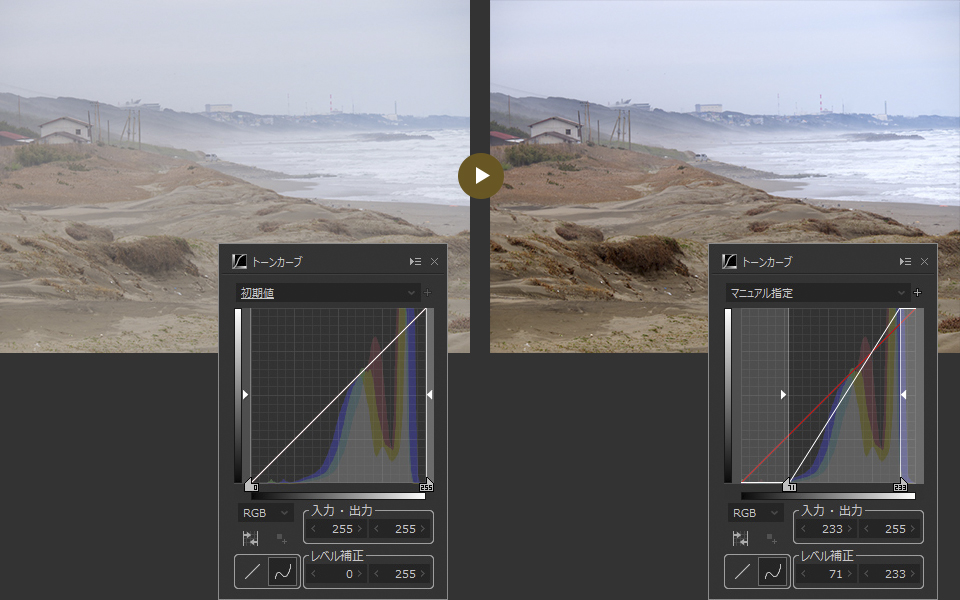This screenshot has width=960, height=600.
Task: Click the add point icon in the right panel
Action: [771, 538]
